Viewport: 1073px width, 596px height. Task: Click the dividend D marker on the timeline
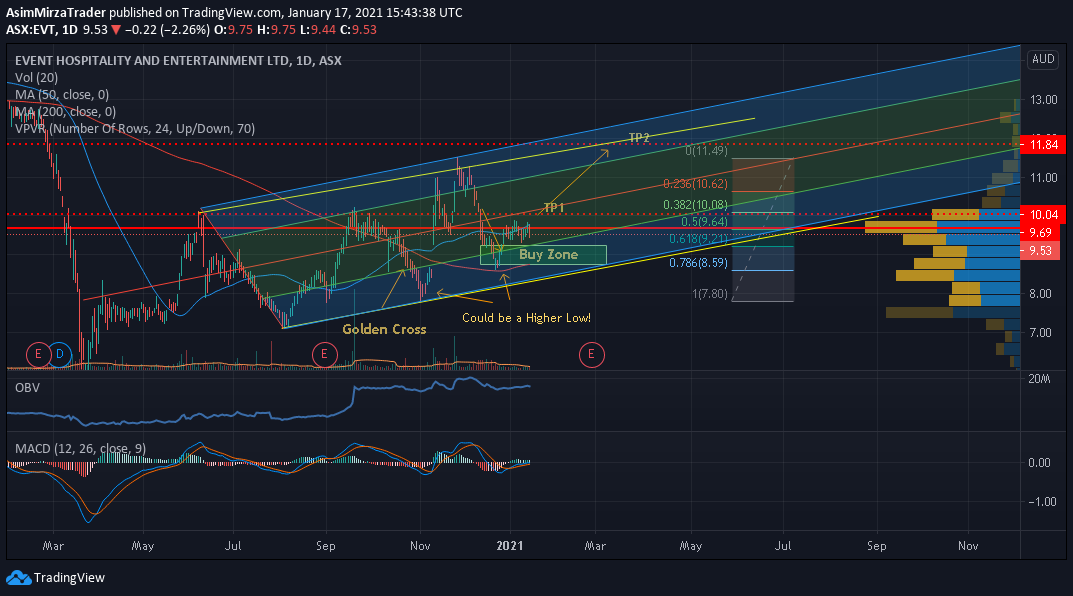click(60, 354)
